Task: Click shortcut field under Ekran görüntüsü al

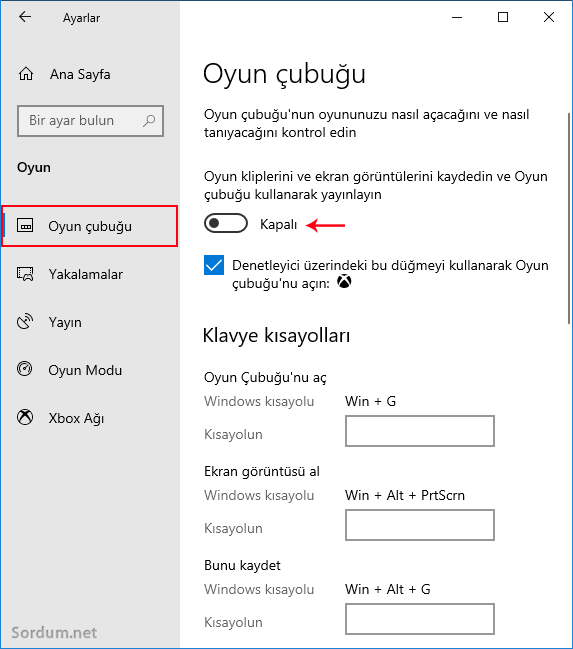Action: 420,525
